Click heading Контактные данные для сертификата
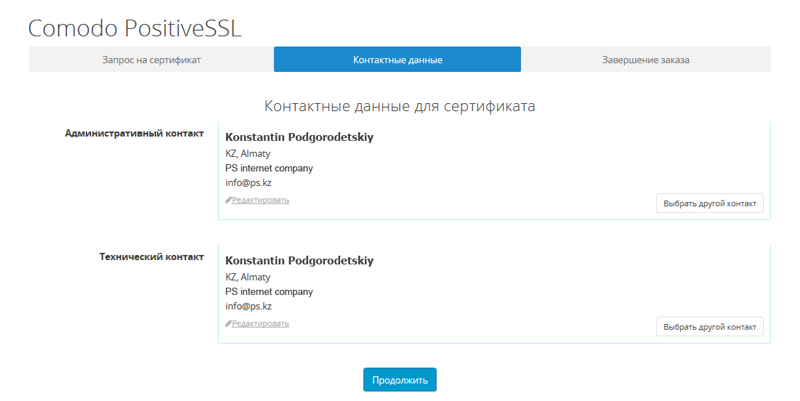Image resolution: width=800 pixels, height=401 pixels. coord(399,106)
